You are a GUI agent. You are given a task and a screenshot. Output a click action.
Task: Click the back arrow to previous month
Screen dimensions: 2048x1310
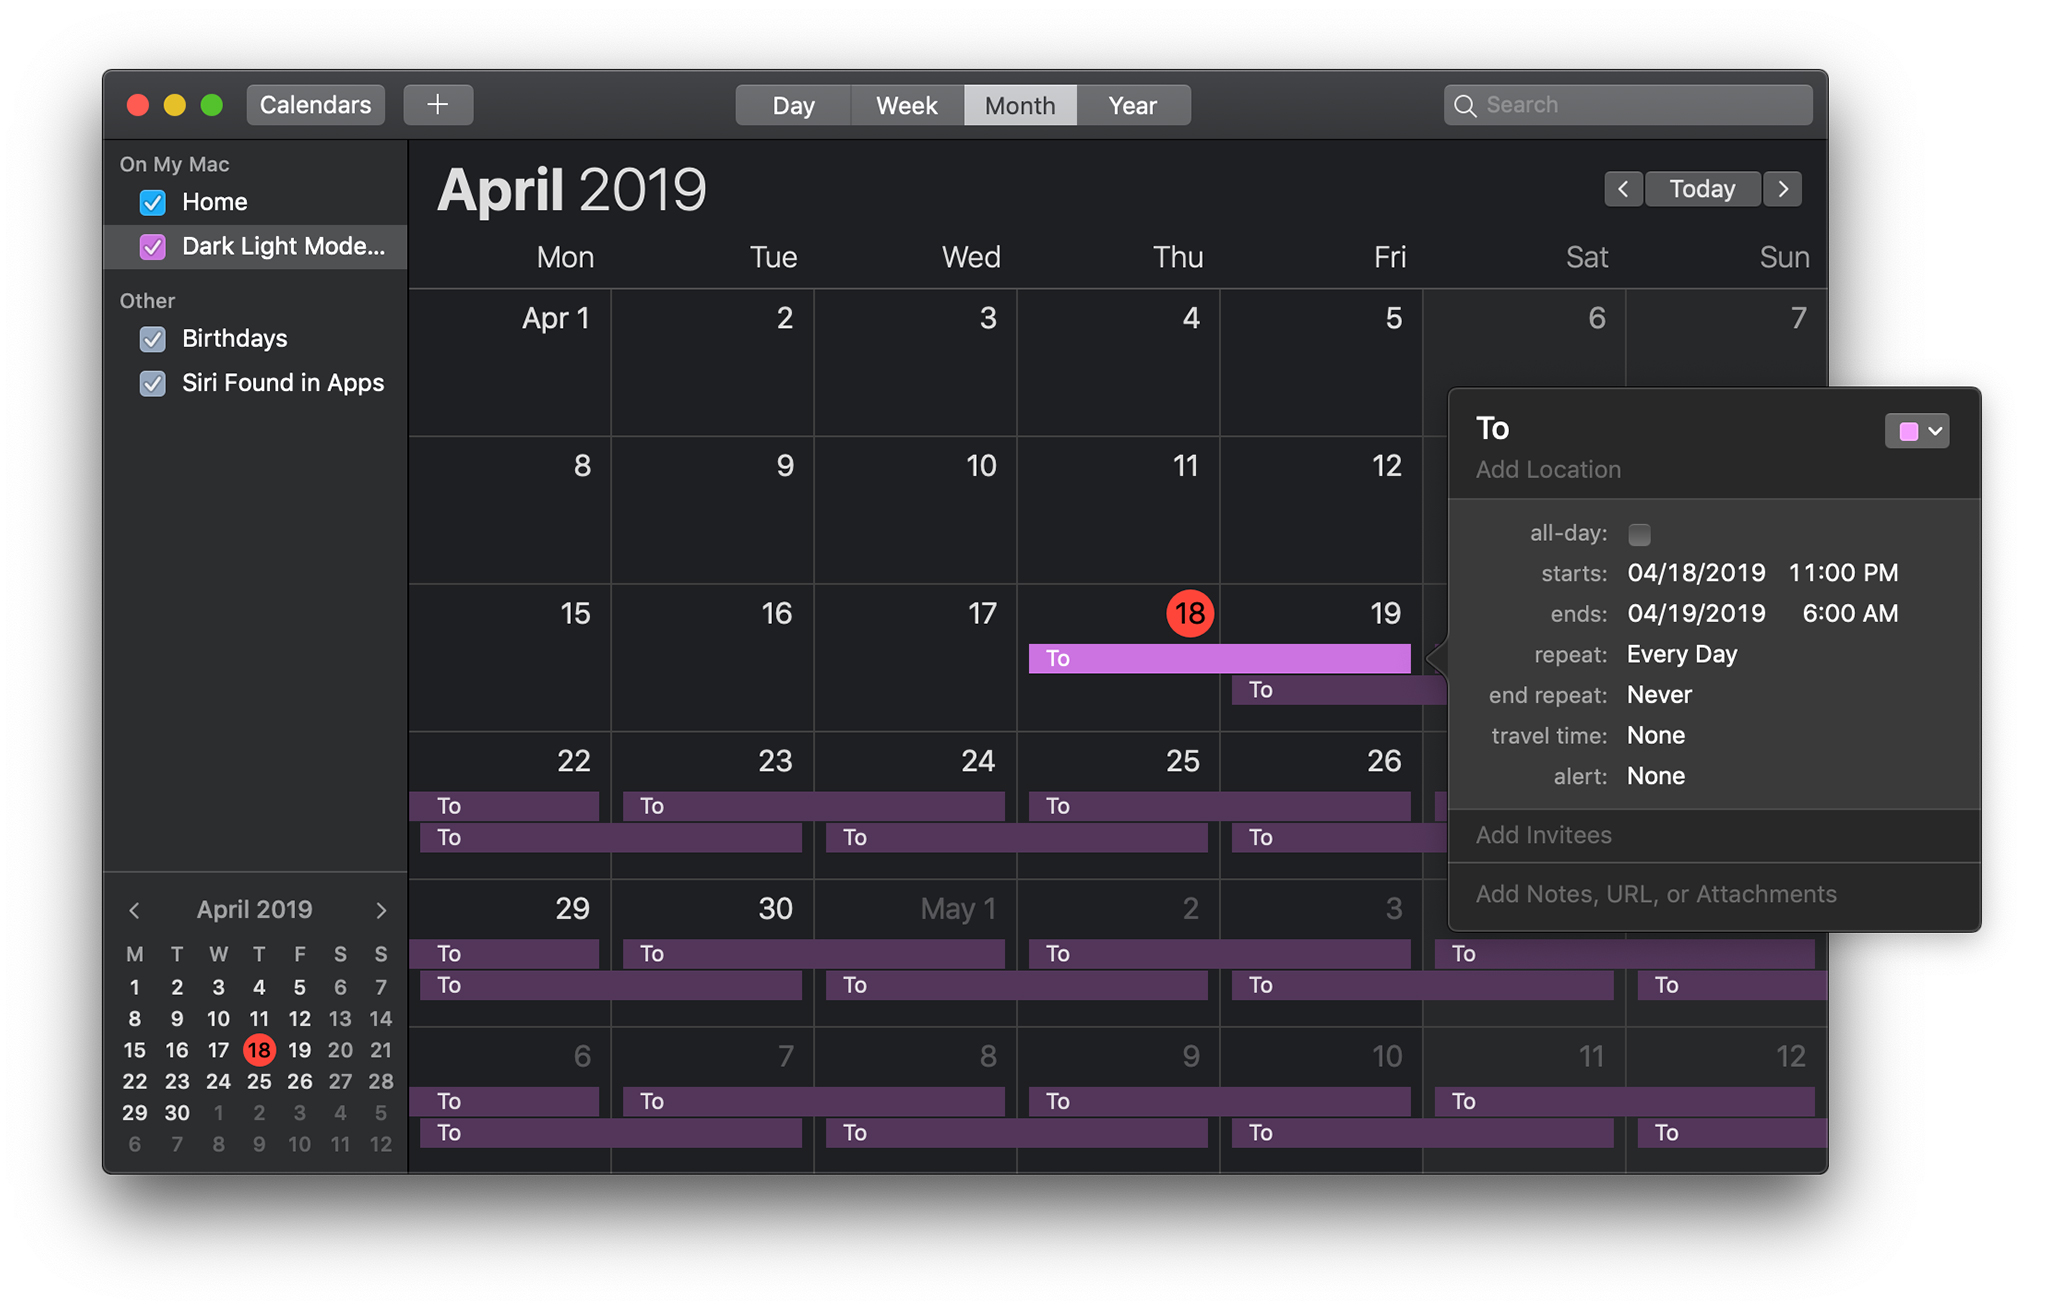point(1621,188)
